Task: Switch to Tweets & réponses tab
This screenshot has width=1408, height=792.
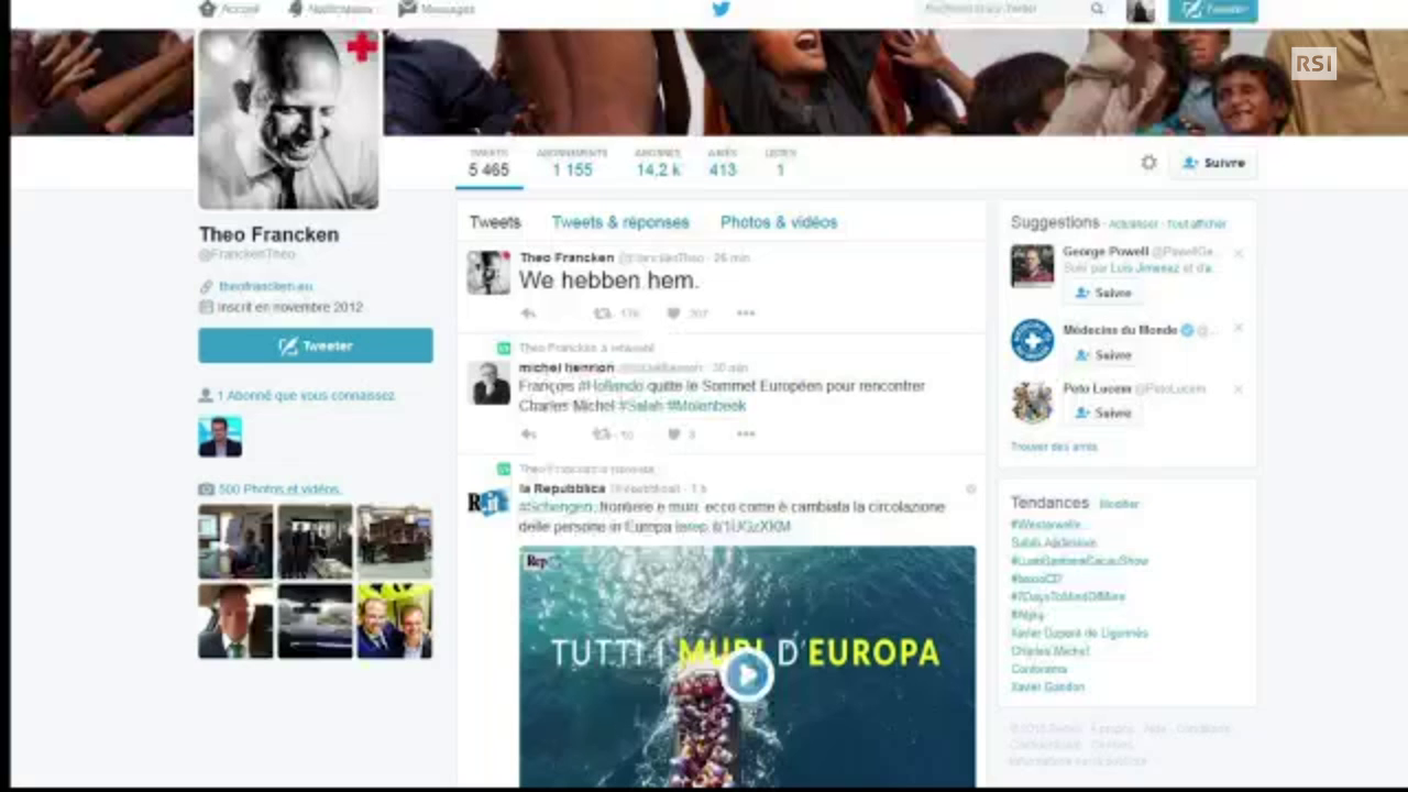Action: click(x=620, y=222)
